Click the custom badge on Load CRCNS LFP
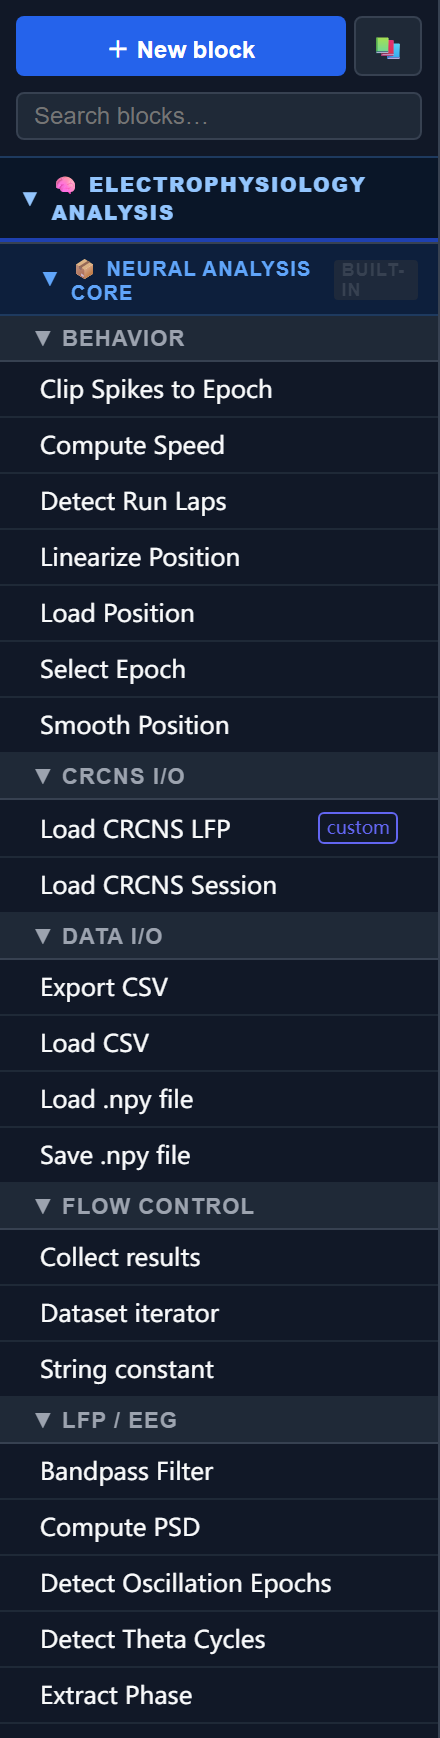440x1738 pixels. (x=358, y=828)
